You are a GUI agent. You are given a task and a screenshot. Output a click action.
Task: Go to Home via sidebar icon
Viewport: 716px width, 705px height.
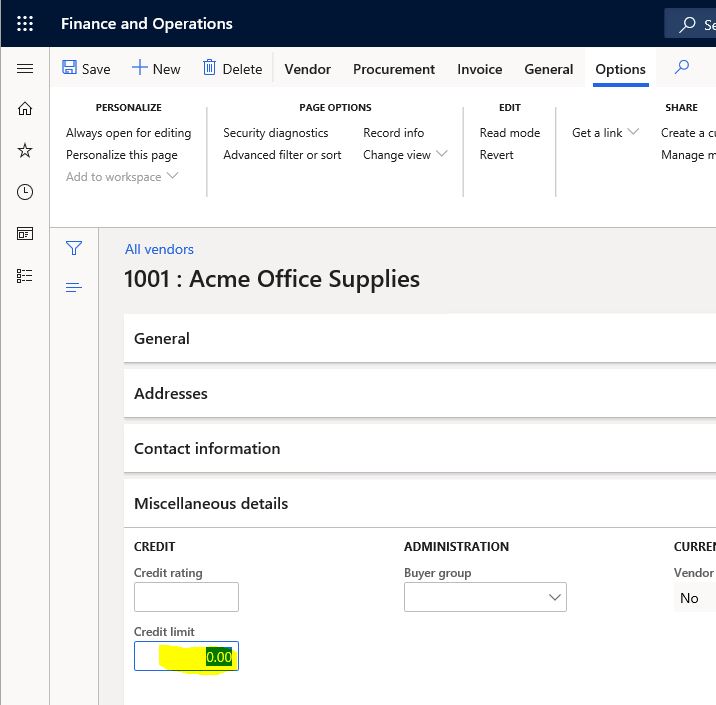(x=25, y=109)
